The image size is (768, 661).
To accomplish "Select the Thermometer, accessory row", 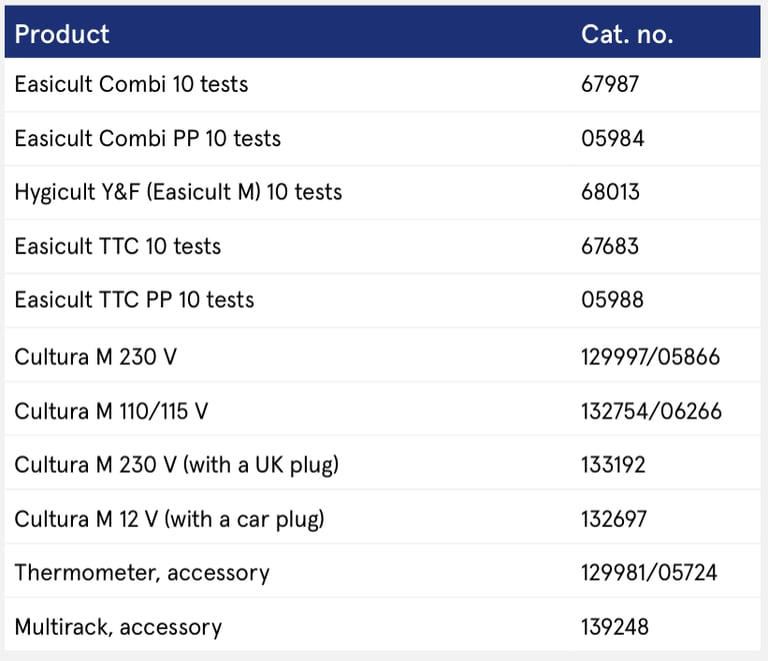I will tap(142, 573).
